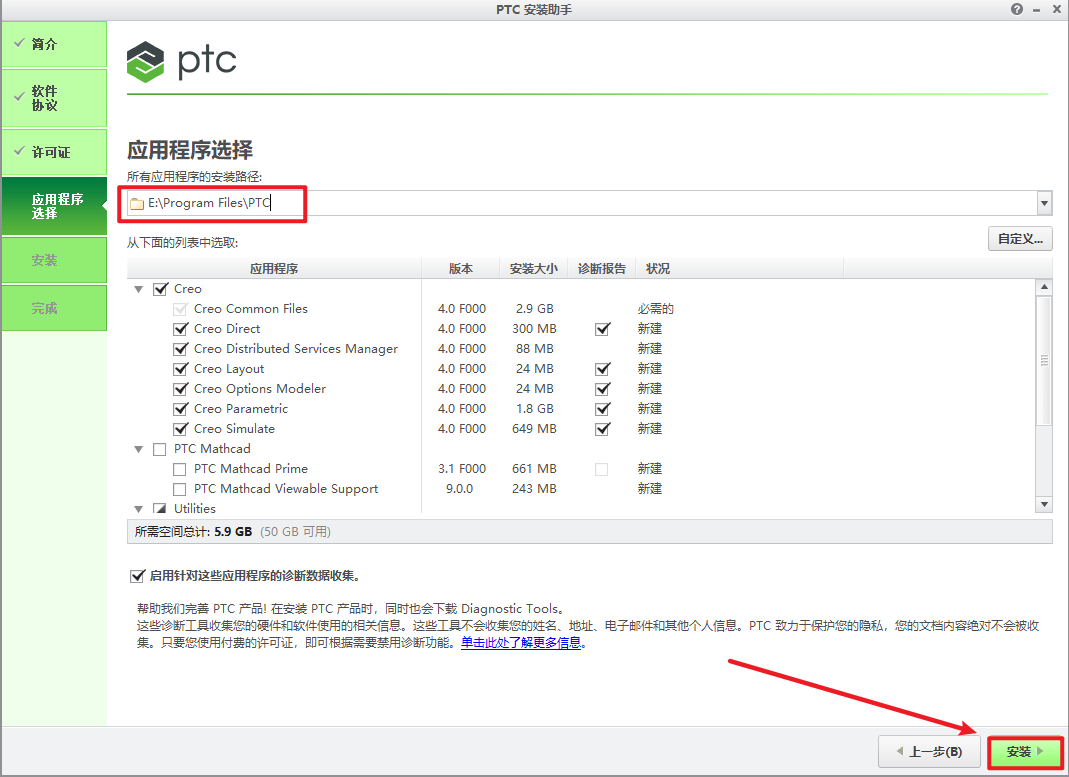This screenshot has width=1069, height=777.
Task: Open the 自定义 dialog
Action: (x=1020, y=238)
